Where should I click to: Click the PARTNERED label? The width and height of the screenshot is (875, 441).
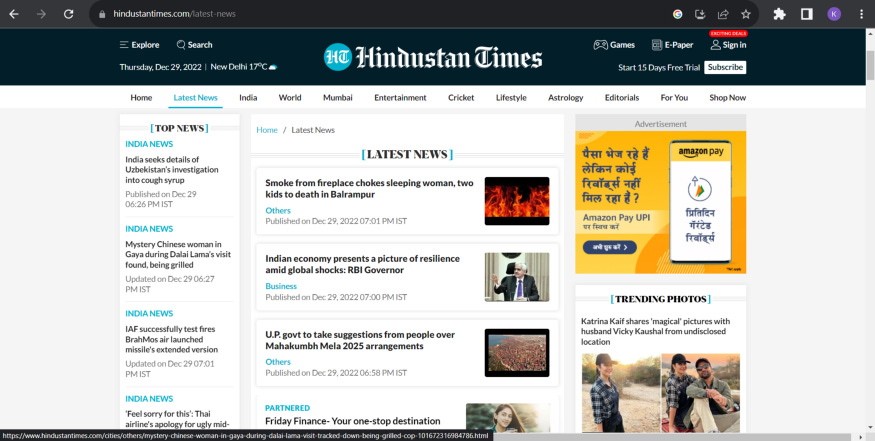coord(287,408)
